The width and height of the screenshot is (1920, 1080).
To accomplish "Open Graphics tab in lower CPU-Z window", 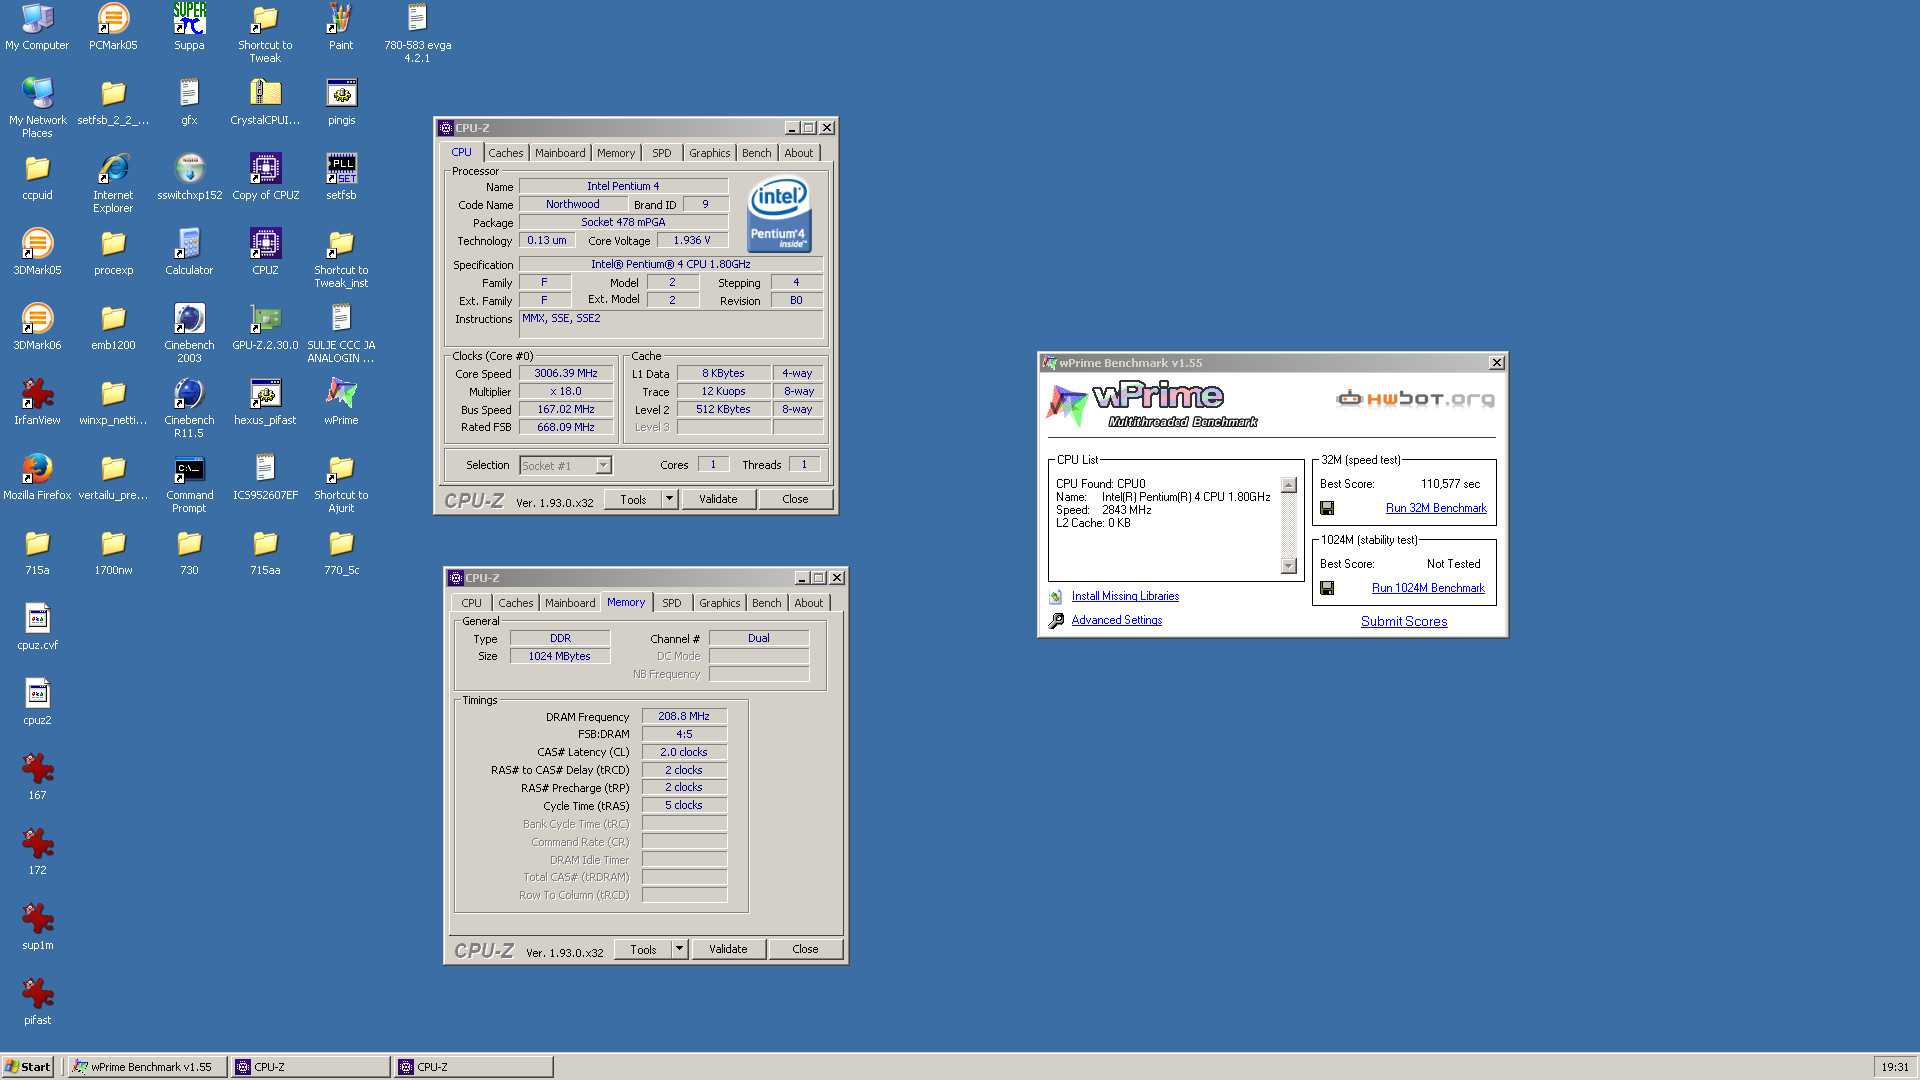I will [720, 603].
